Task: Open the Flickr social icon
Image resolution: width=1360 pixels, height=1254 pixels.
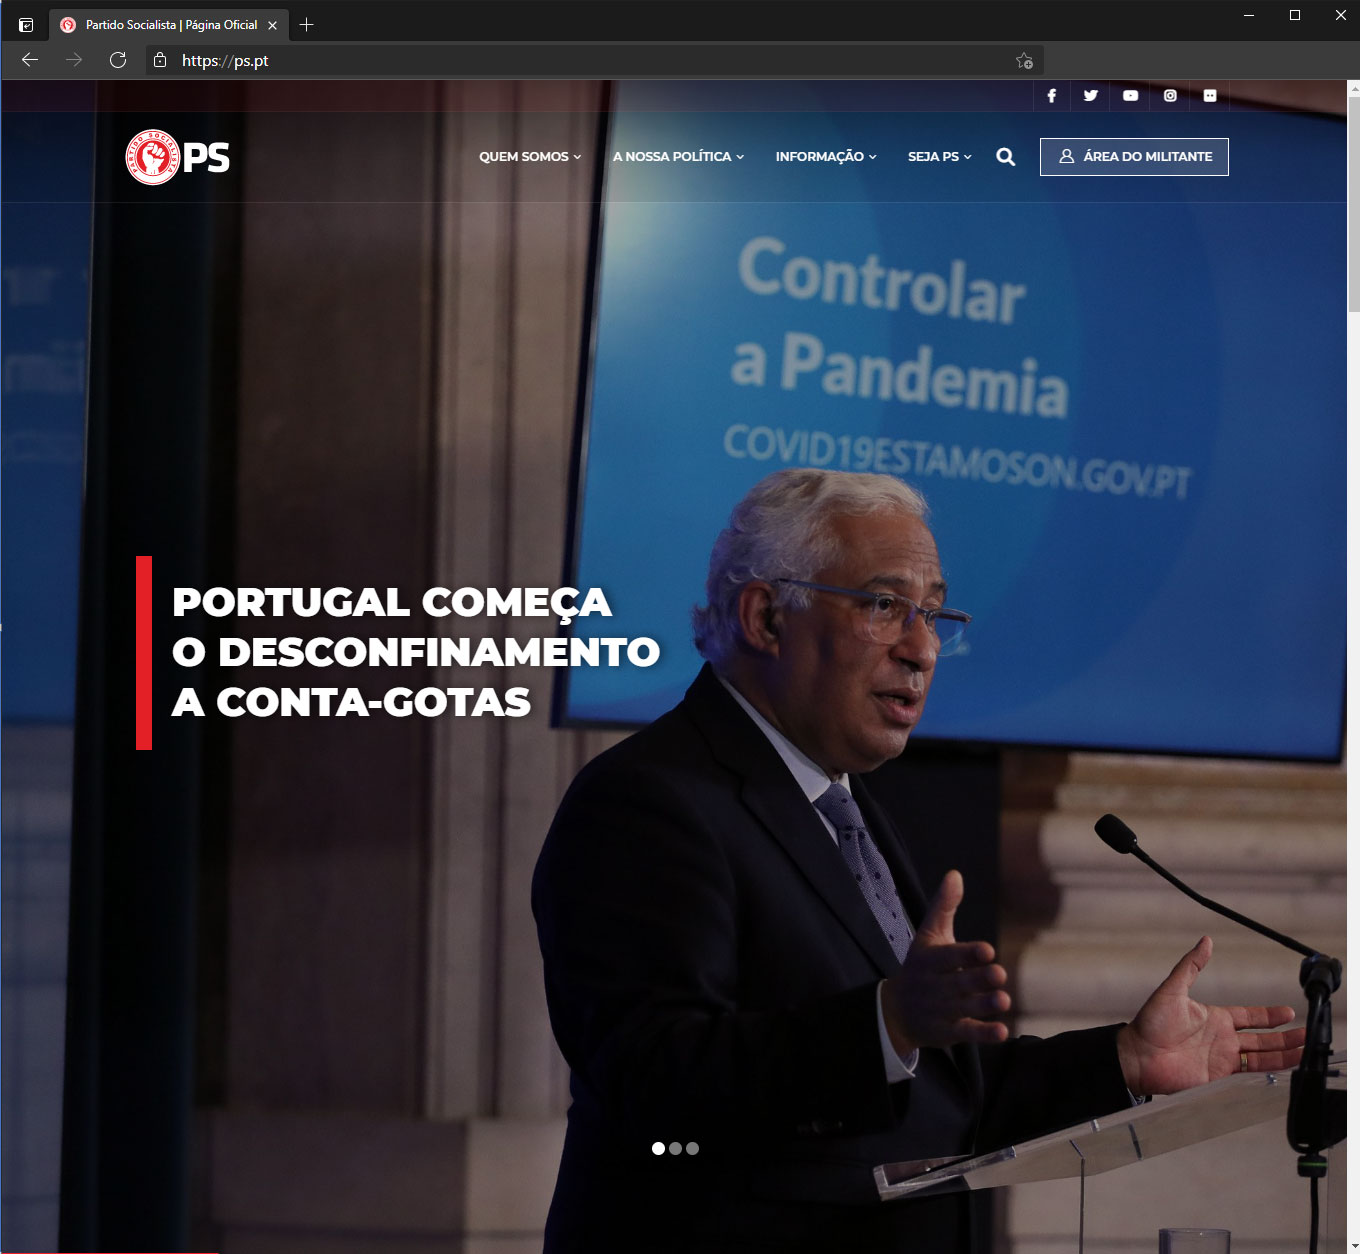Action: click(1210, 96)
